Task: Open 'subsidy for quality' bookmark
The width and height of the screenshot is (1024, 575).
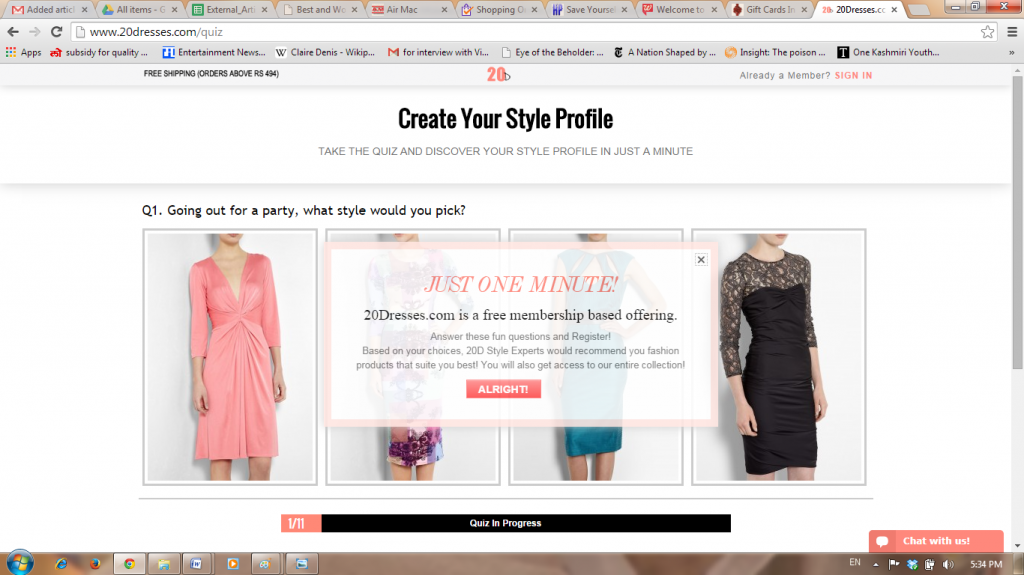Action: (x=99, y=52)
